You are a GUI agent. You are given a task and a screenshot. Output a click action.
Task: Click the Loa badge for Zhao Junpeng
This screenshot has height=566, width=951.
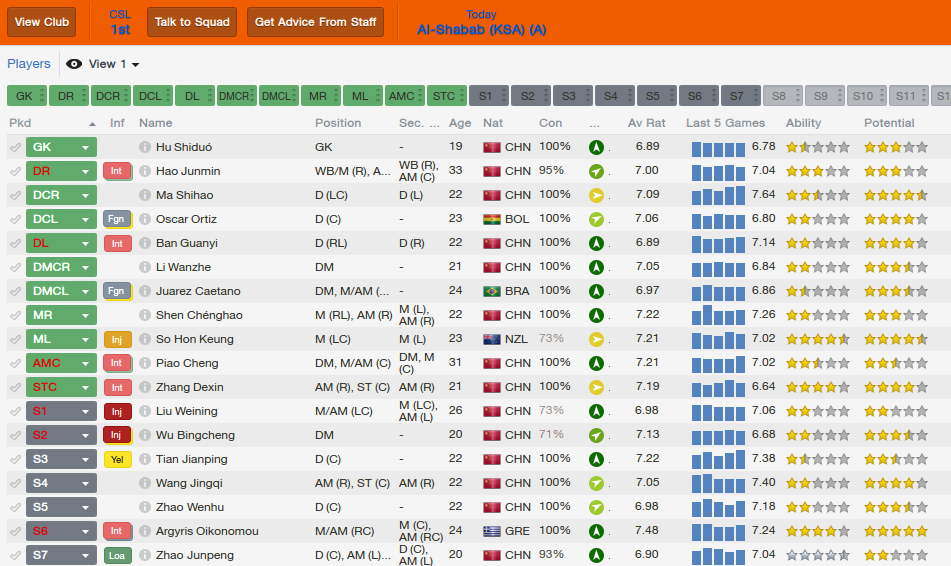[x=117, y=555]
